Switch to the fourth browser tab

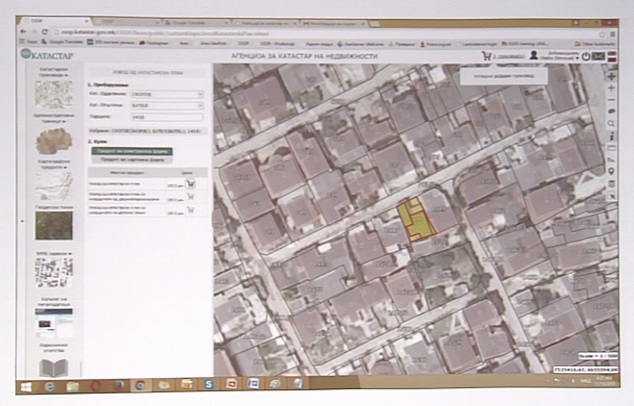(x=265, y=23)
